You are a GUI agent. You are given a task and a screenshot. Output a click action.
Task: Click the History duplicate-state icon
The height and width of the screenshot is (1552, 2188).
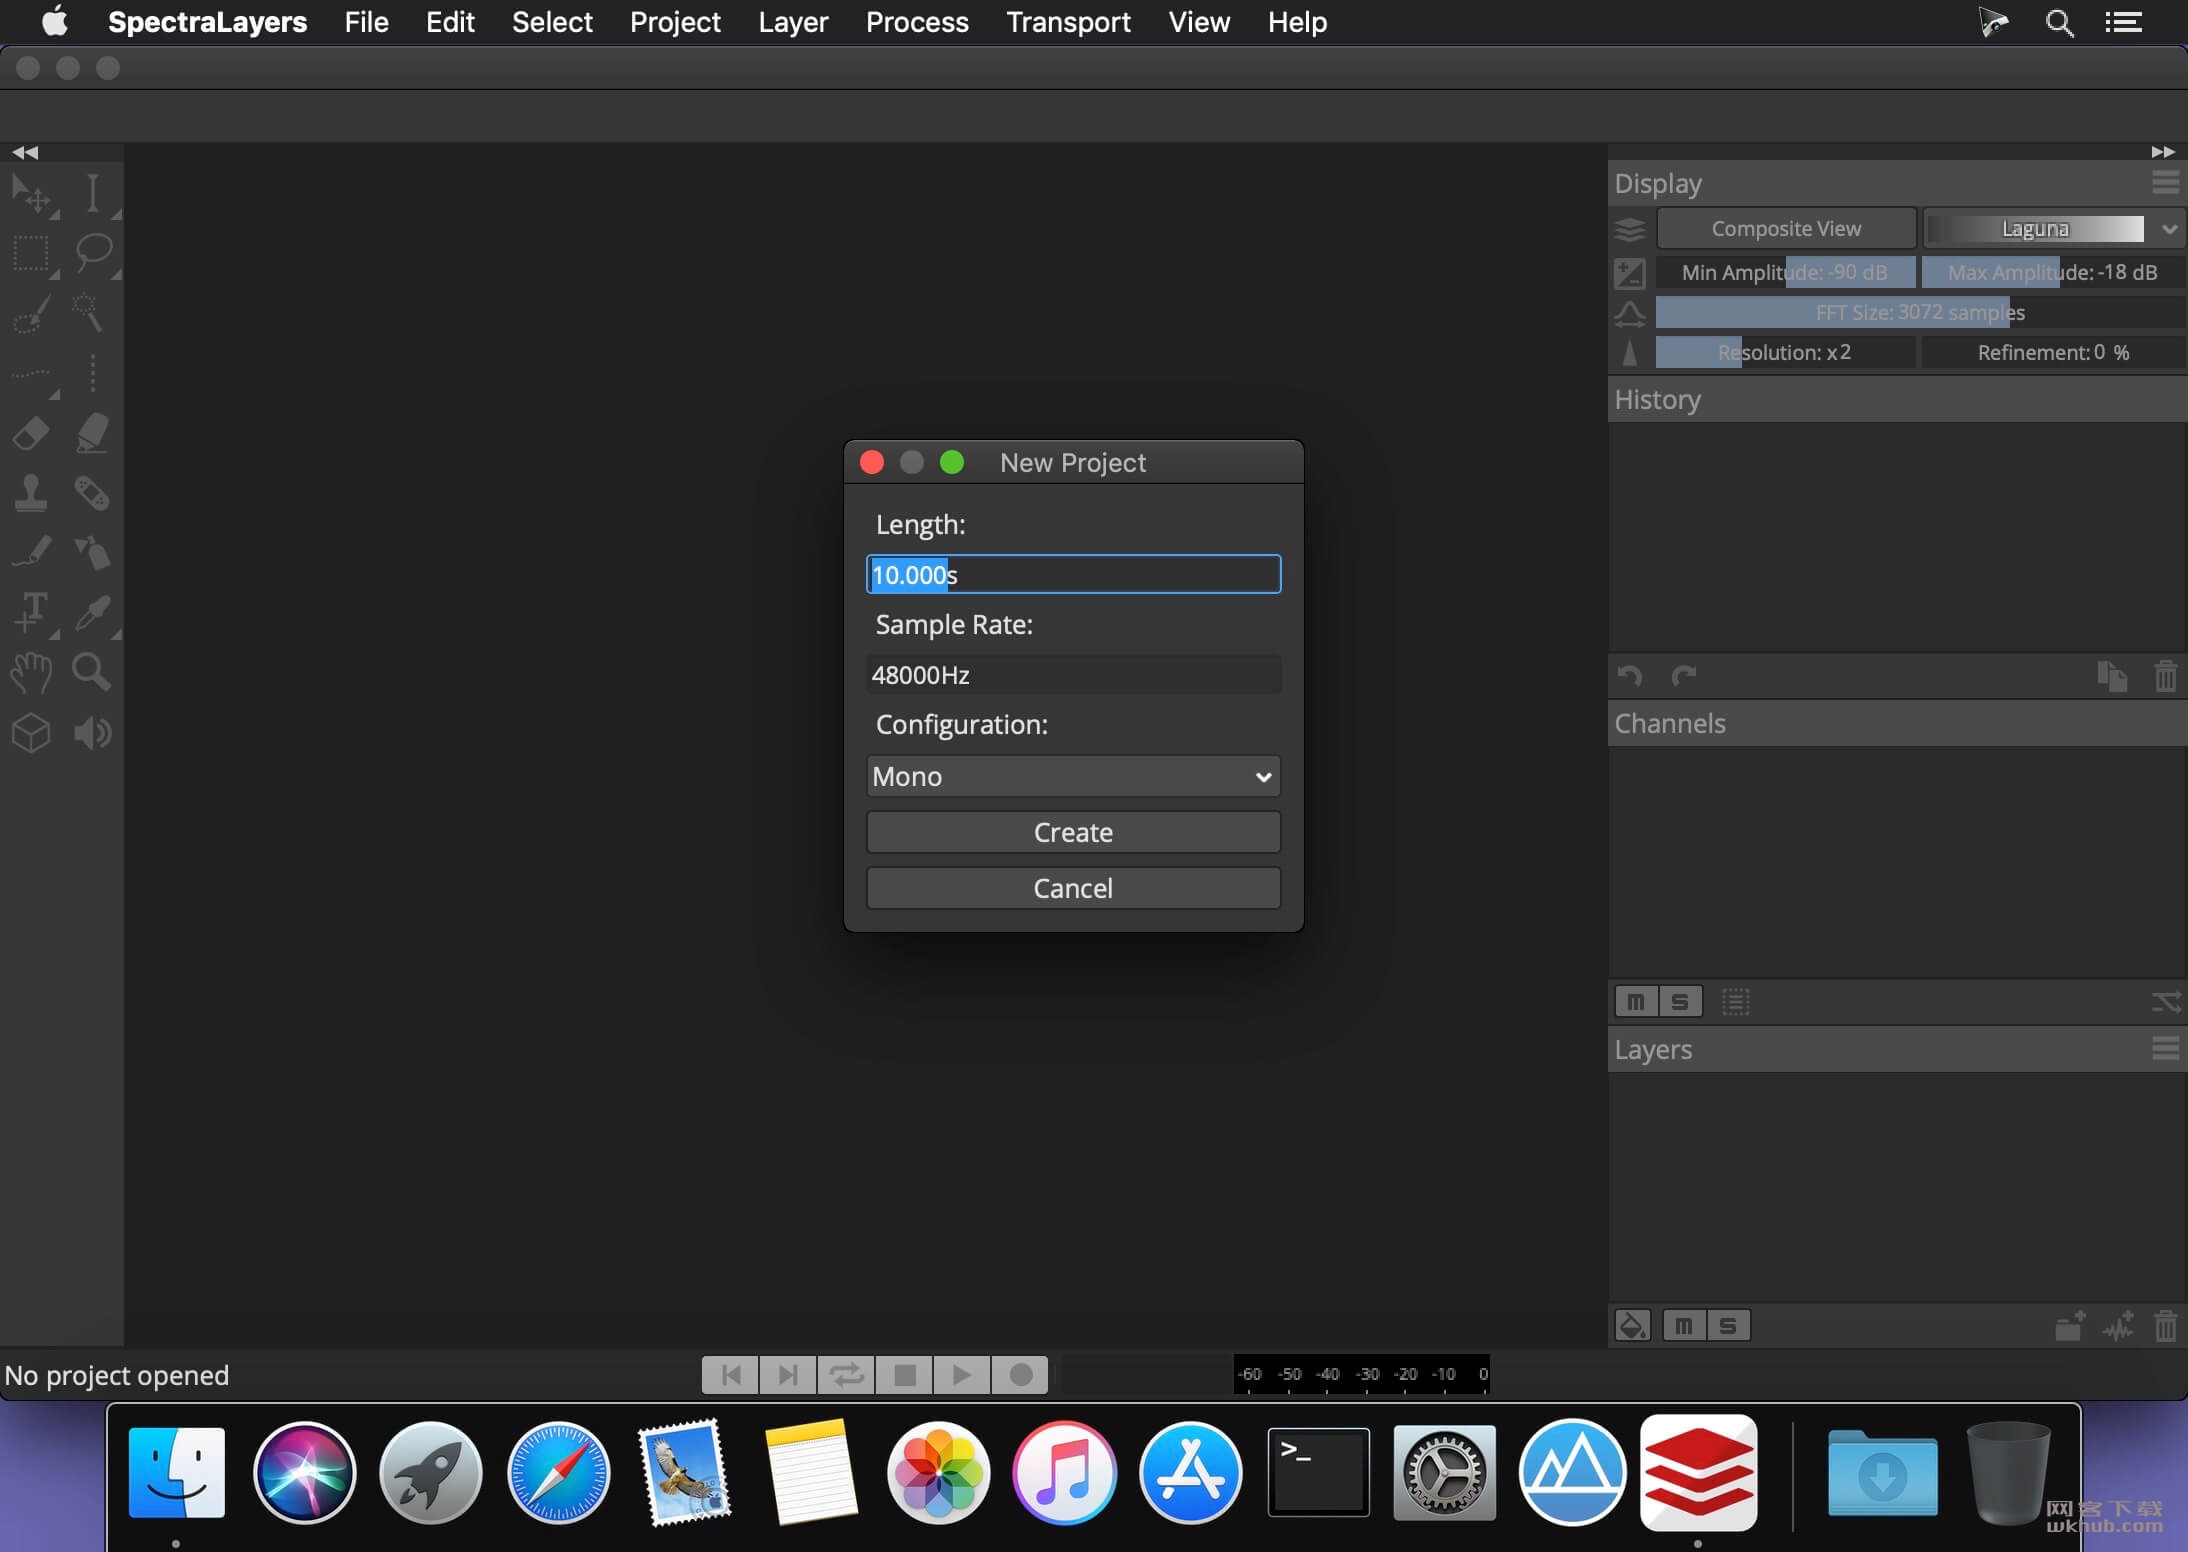(x=2112, y=676)
